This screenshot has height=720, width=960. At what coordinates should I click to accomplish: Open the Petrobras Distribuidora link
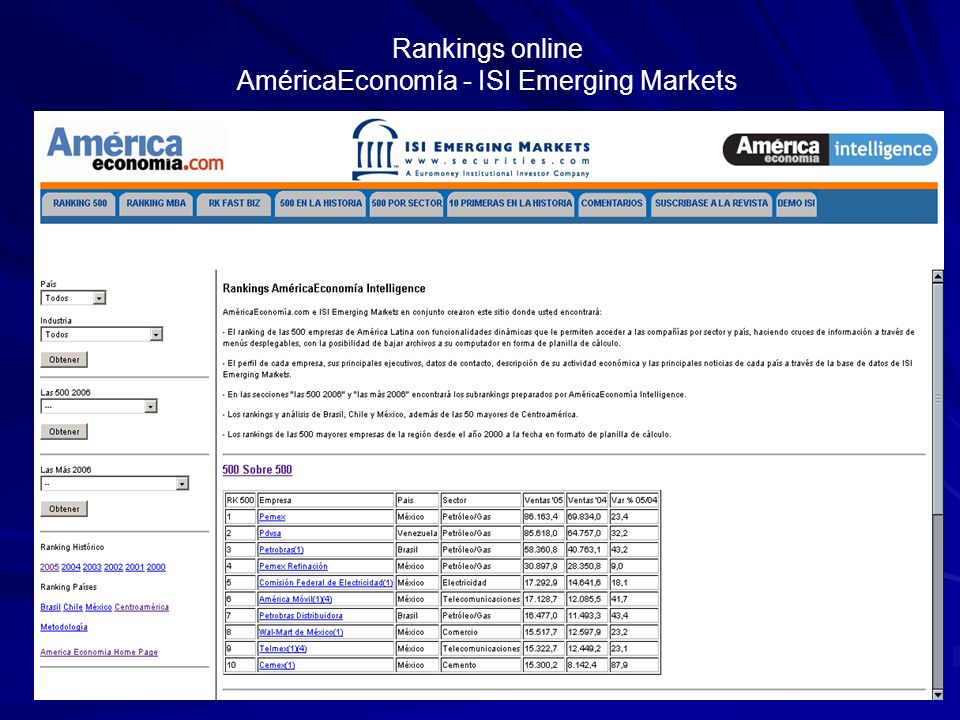pos(301,616)
